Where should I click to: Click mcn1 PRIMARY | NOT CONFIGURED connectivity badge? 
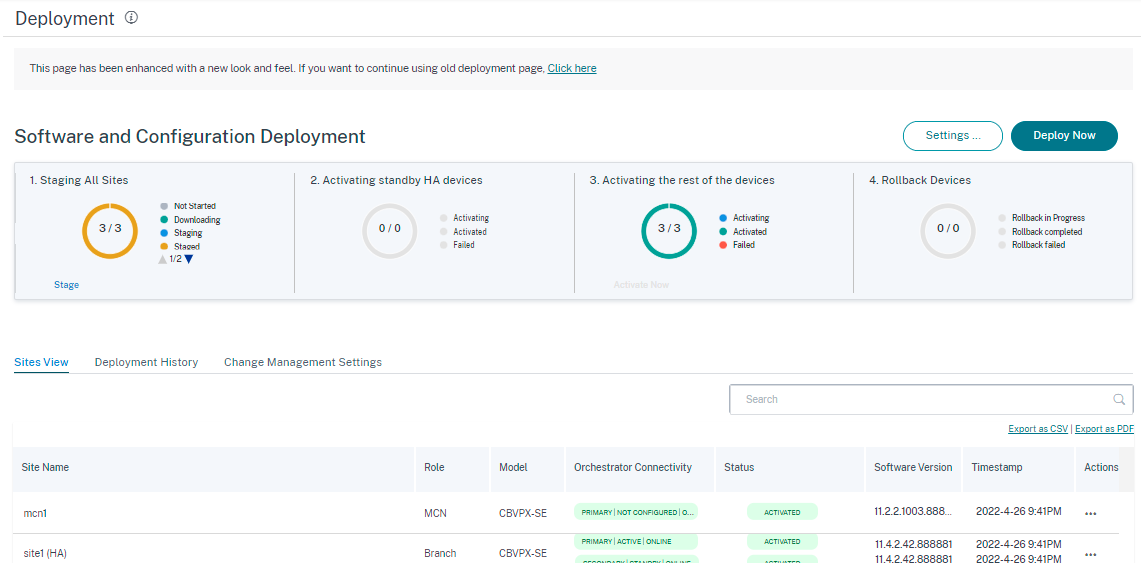pos(635,512)
